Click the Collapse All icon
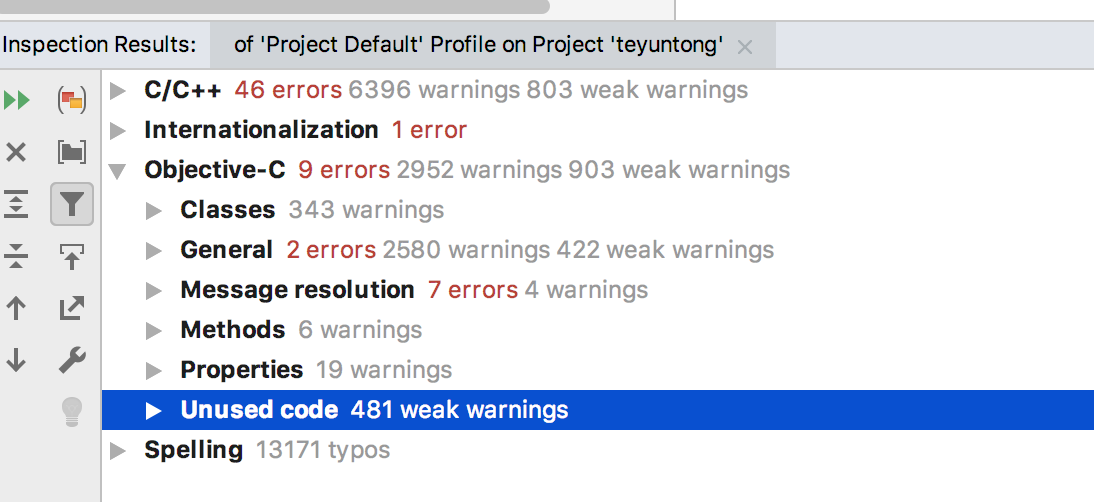 [17, 256]
